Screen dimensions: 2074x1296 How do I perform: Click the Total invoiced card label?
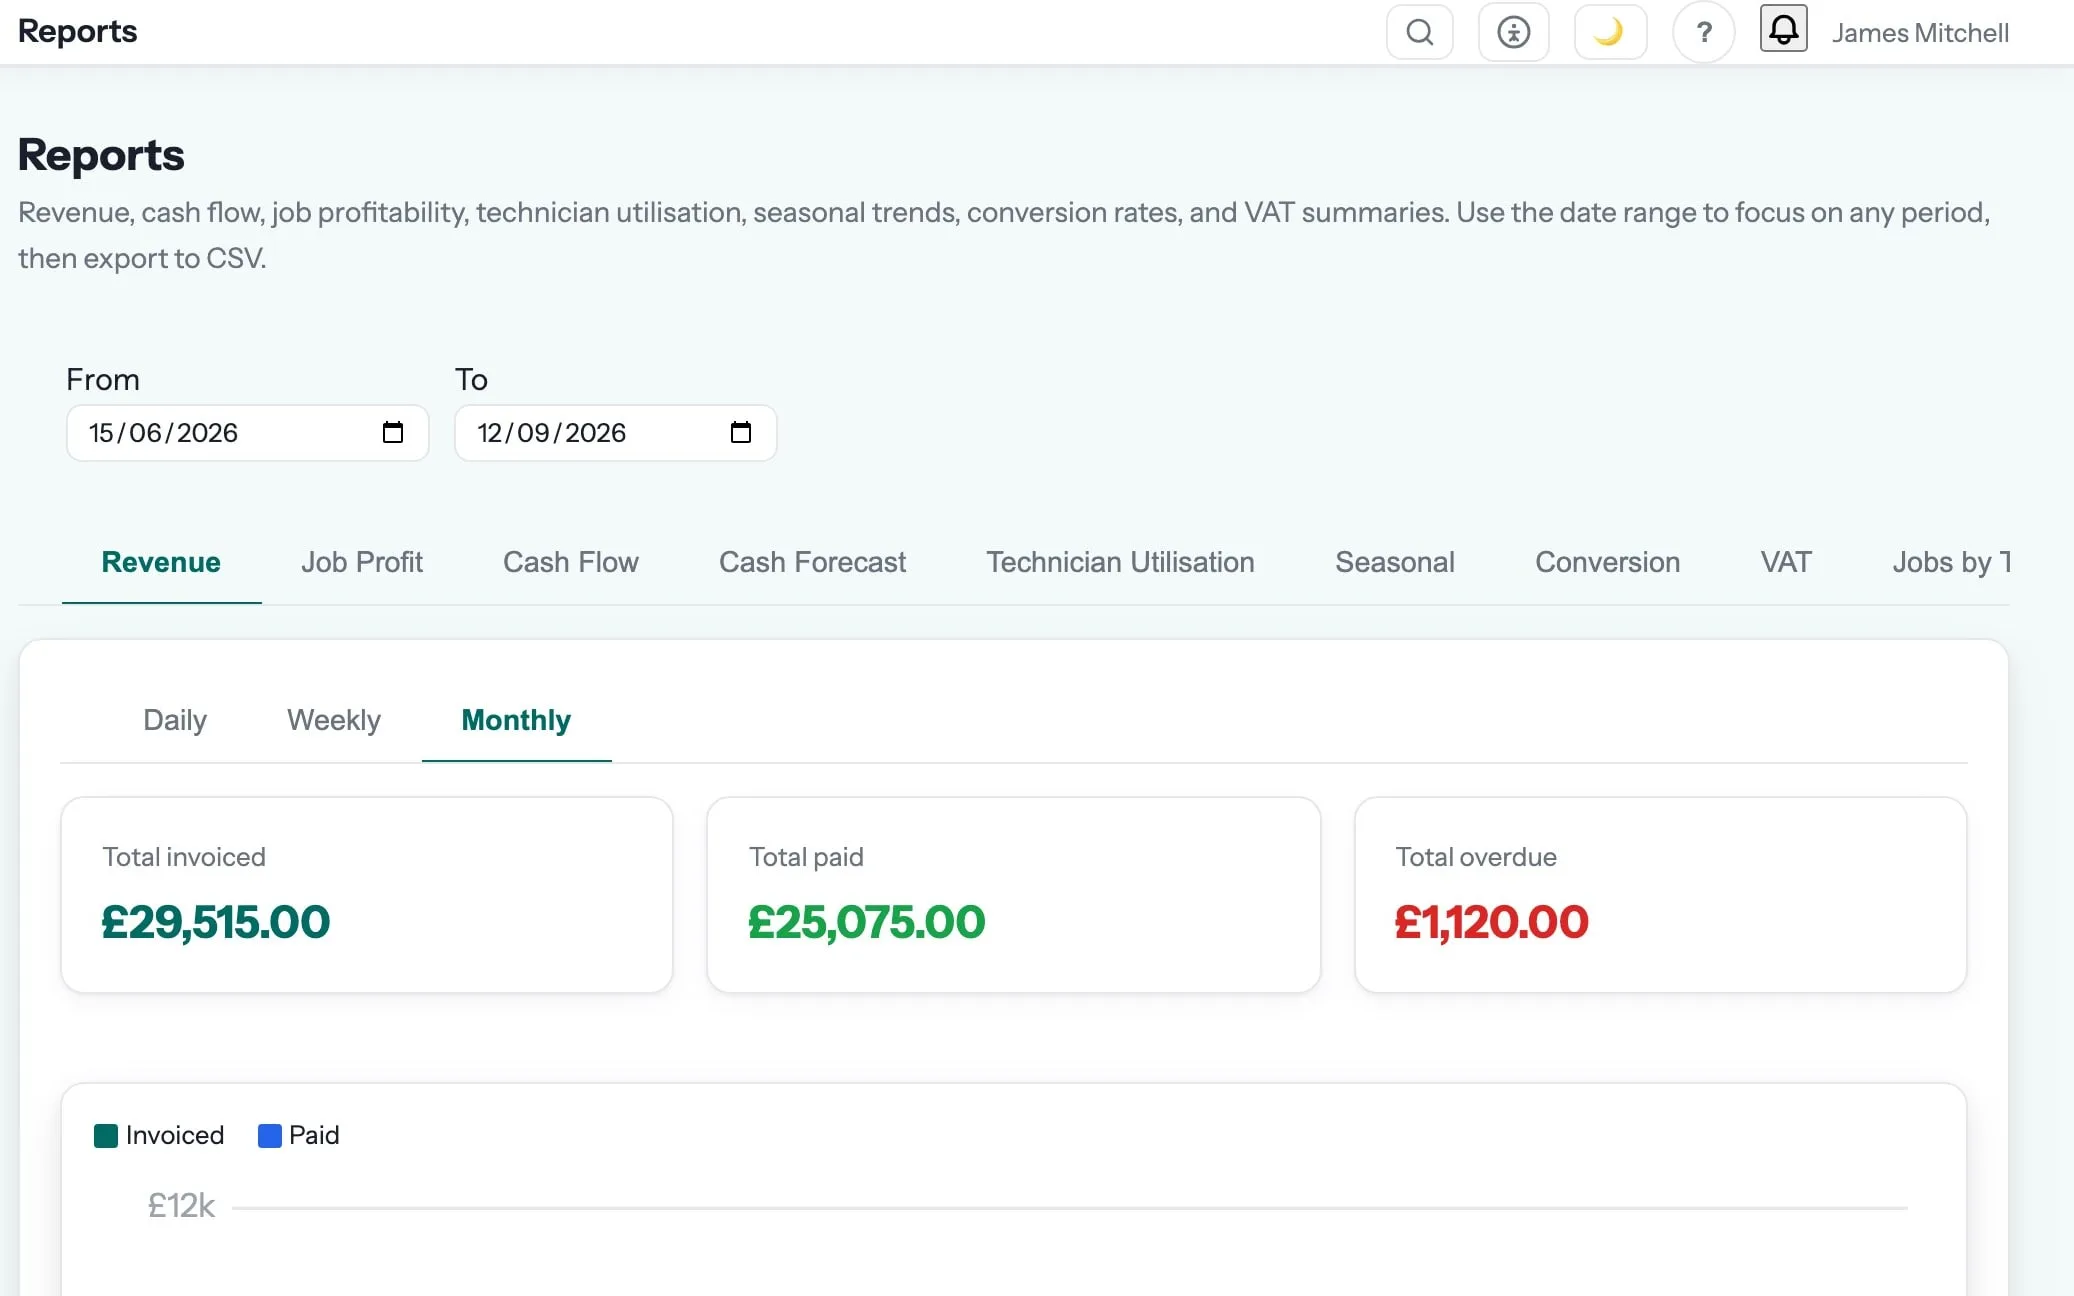[x=184, y=857]
